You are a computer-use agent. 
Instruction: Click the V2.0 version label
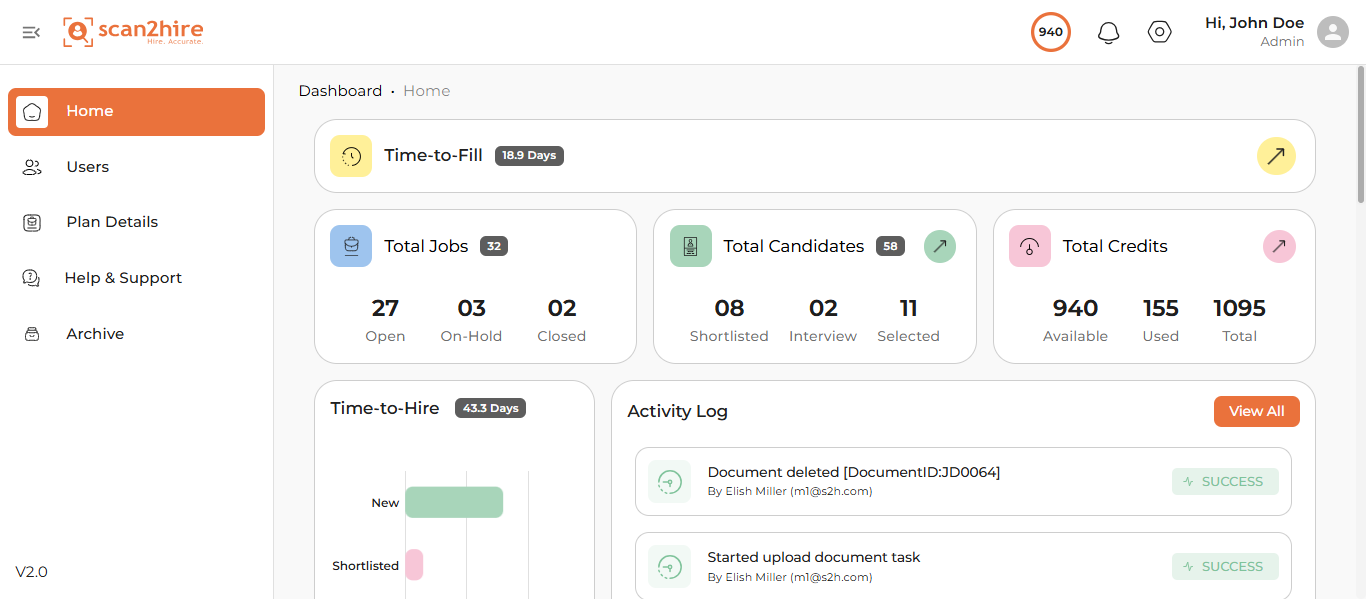coord(31,572)
